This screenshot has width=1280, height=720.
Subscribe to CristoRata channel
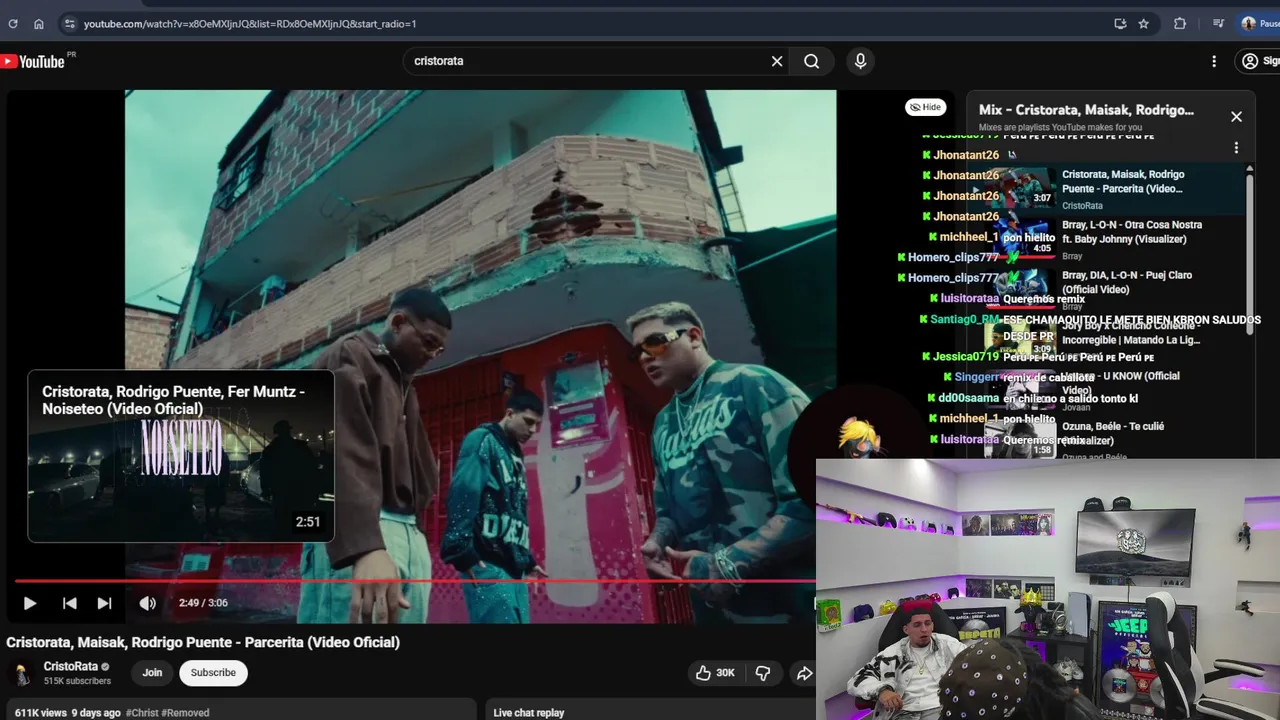[x=213, y=673]
